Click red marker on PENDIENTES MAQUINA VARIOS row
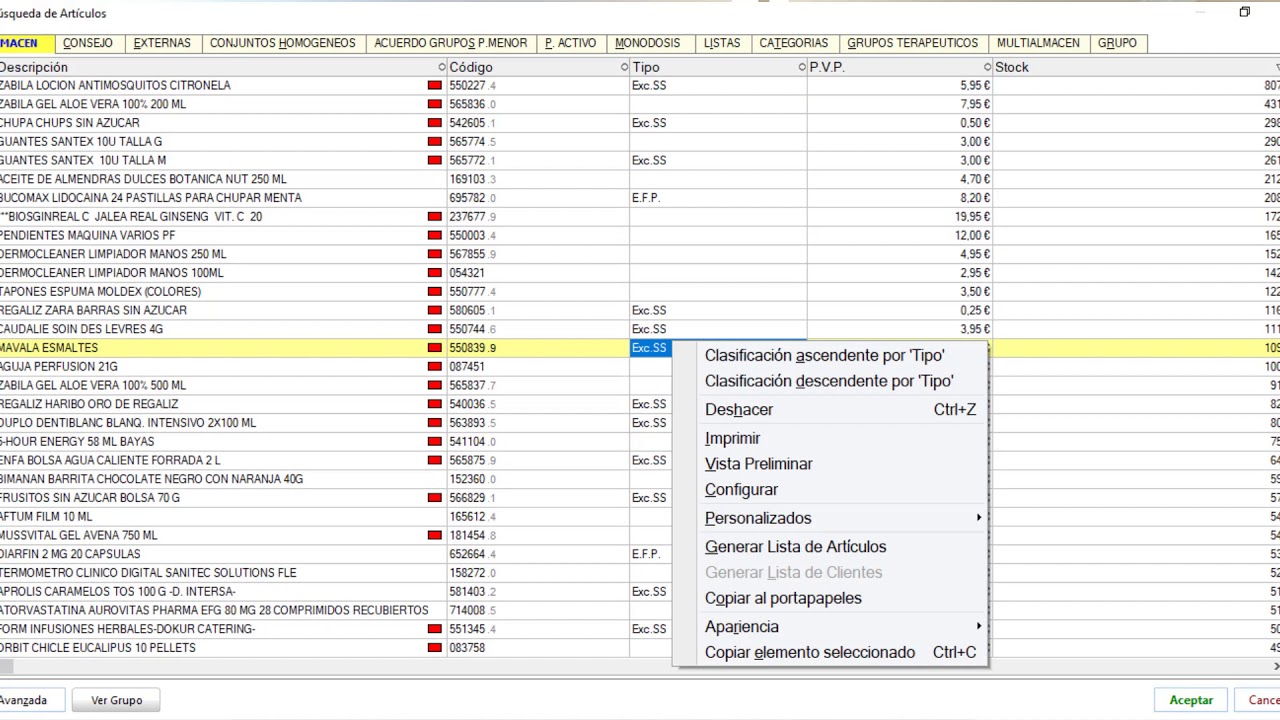 click(x=435, y=236)
